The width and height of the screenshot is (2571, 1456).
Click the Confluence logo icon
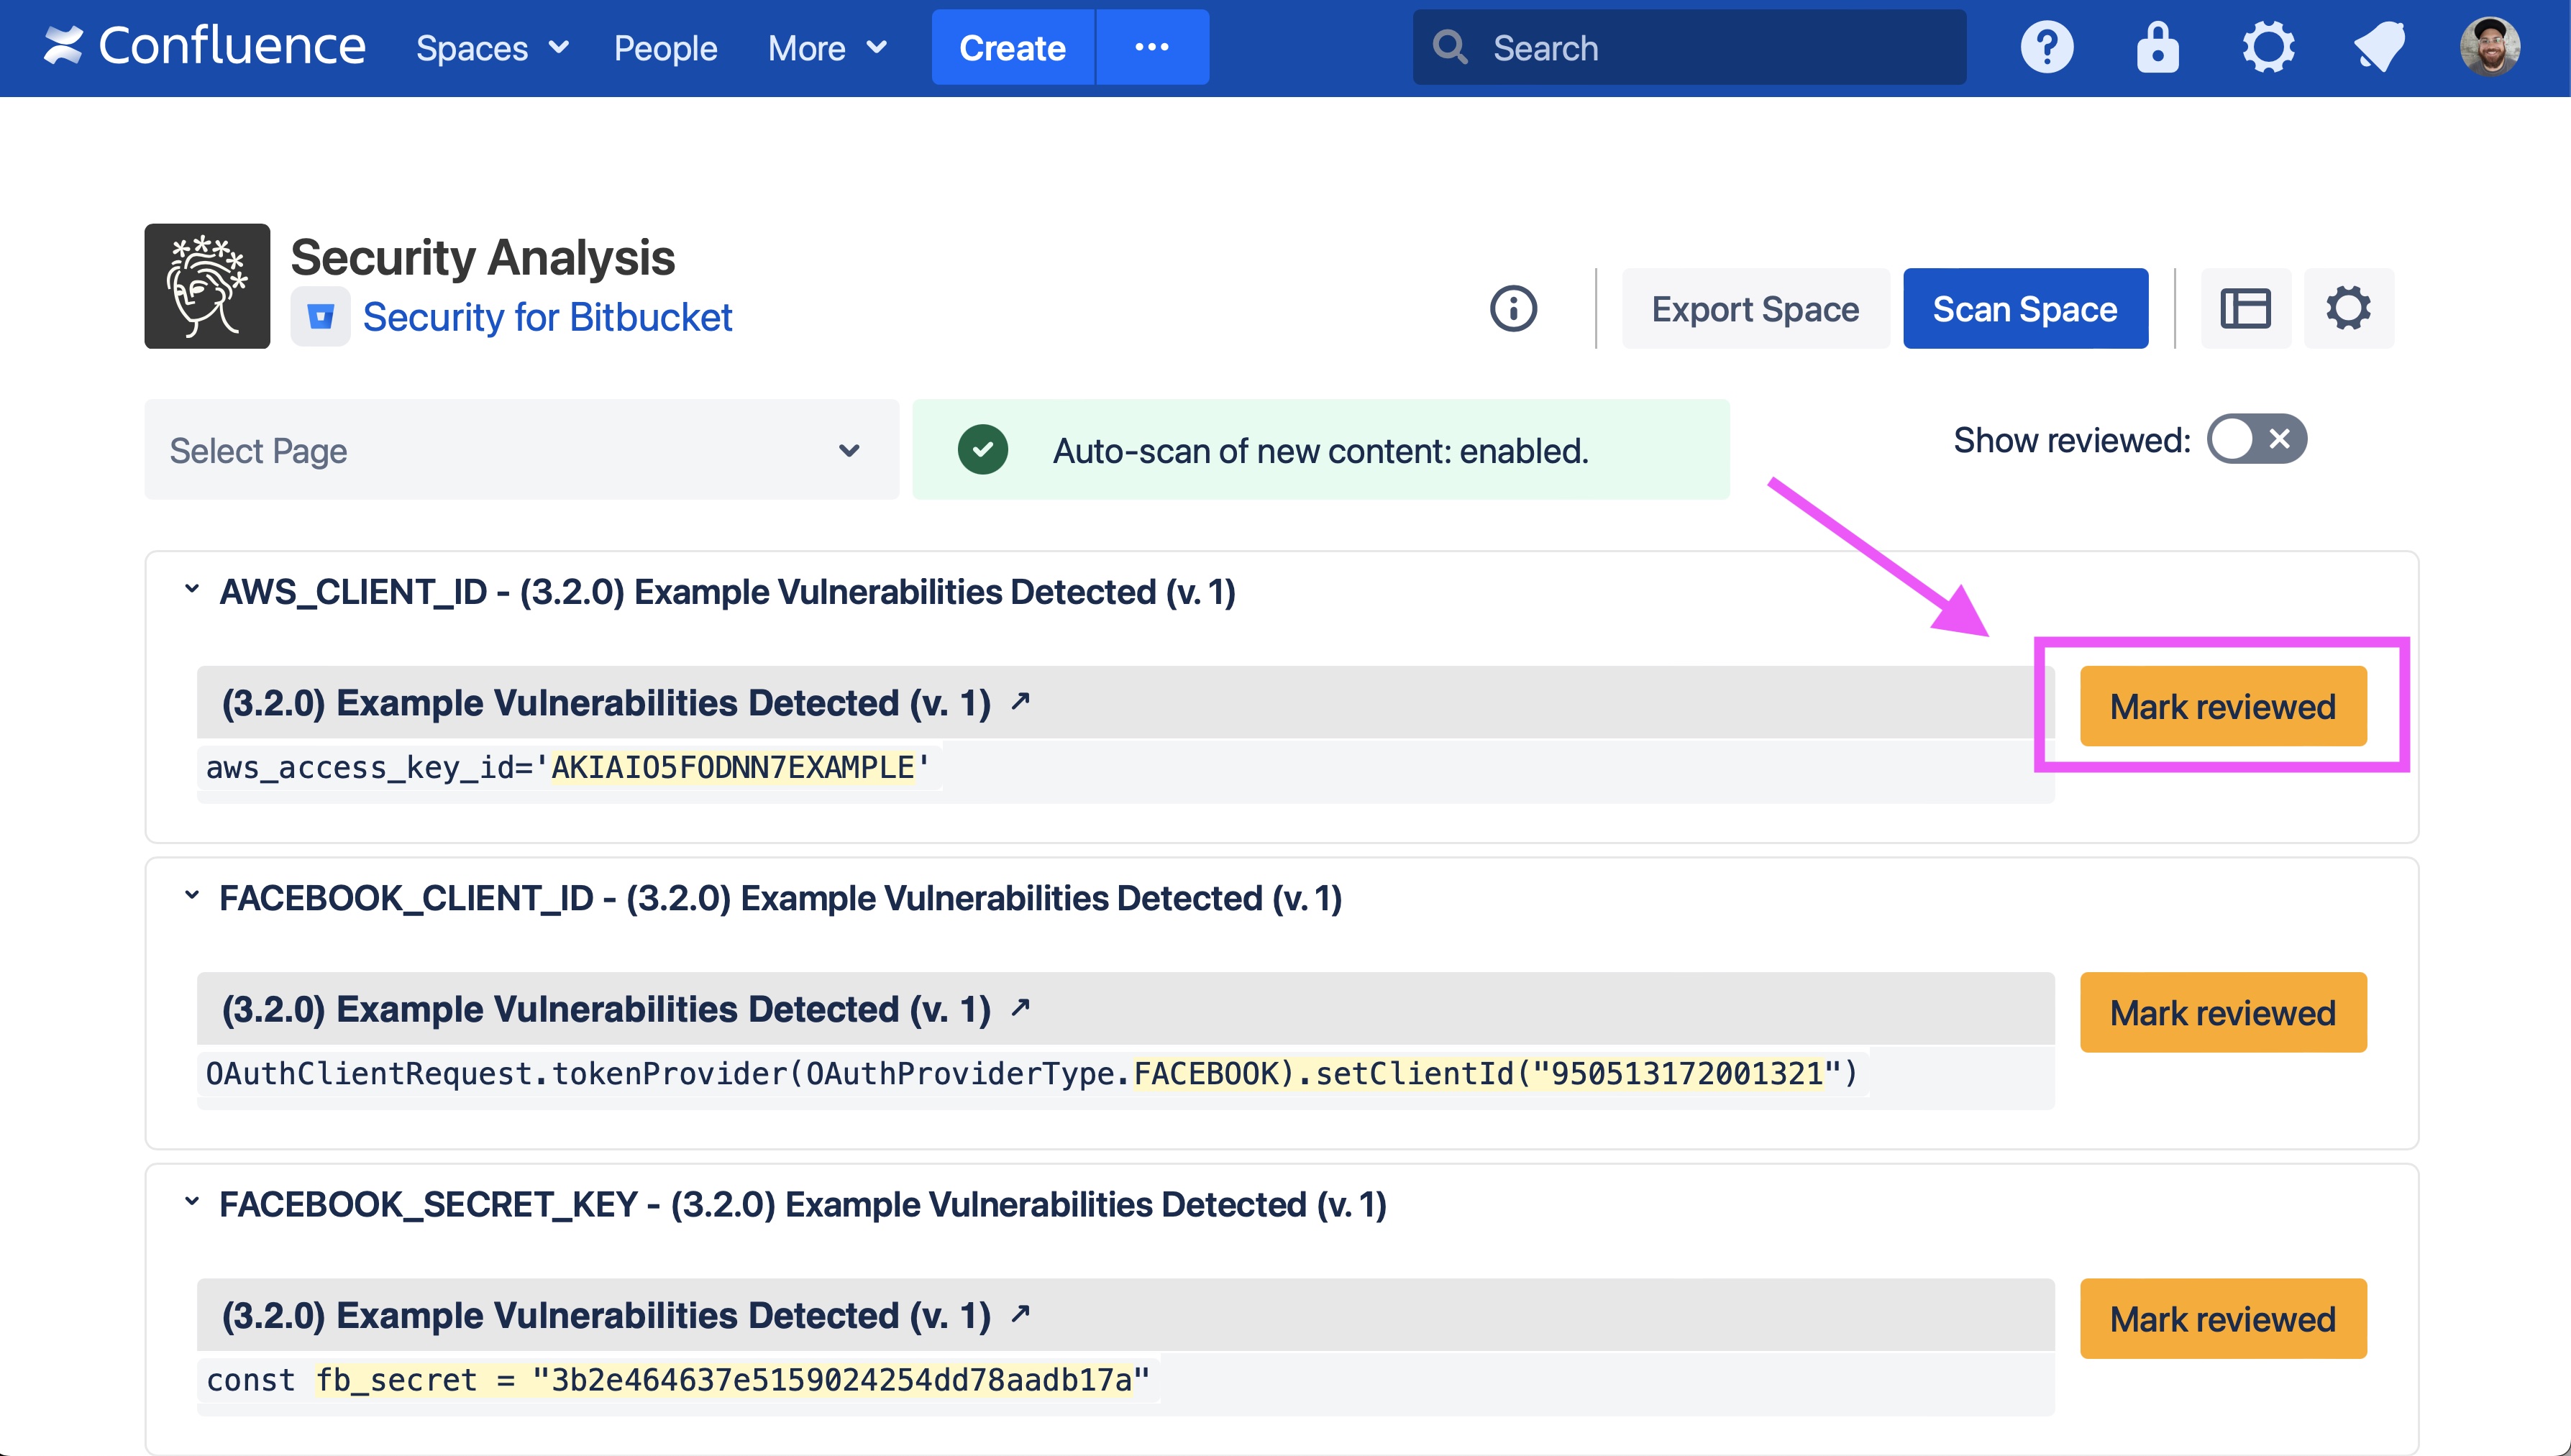pos(63,46)
